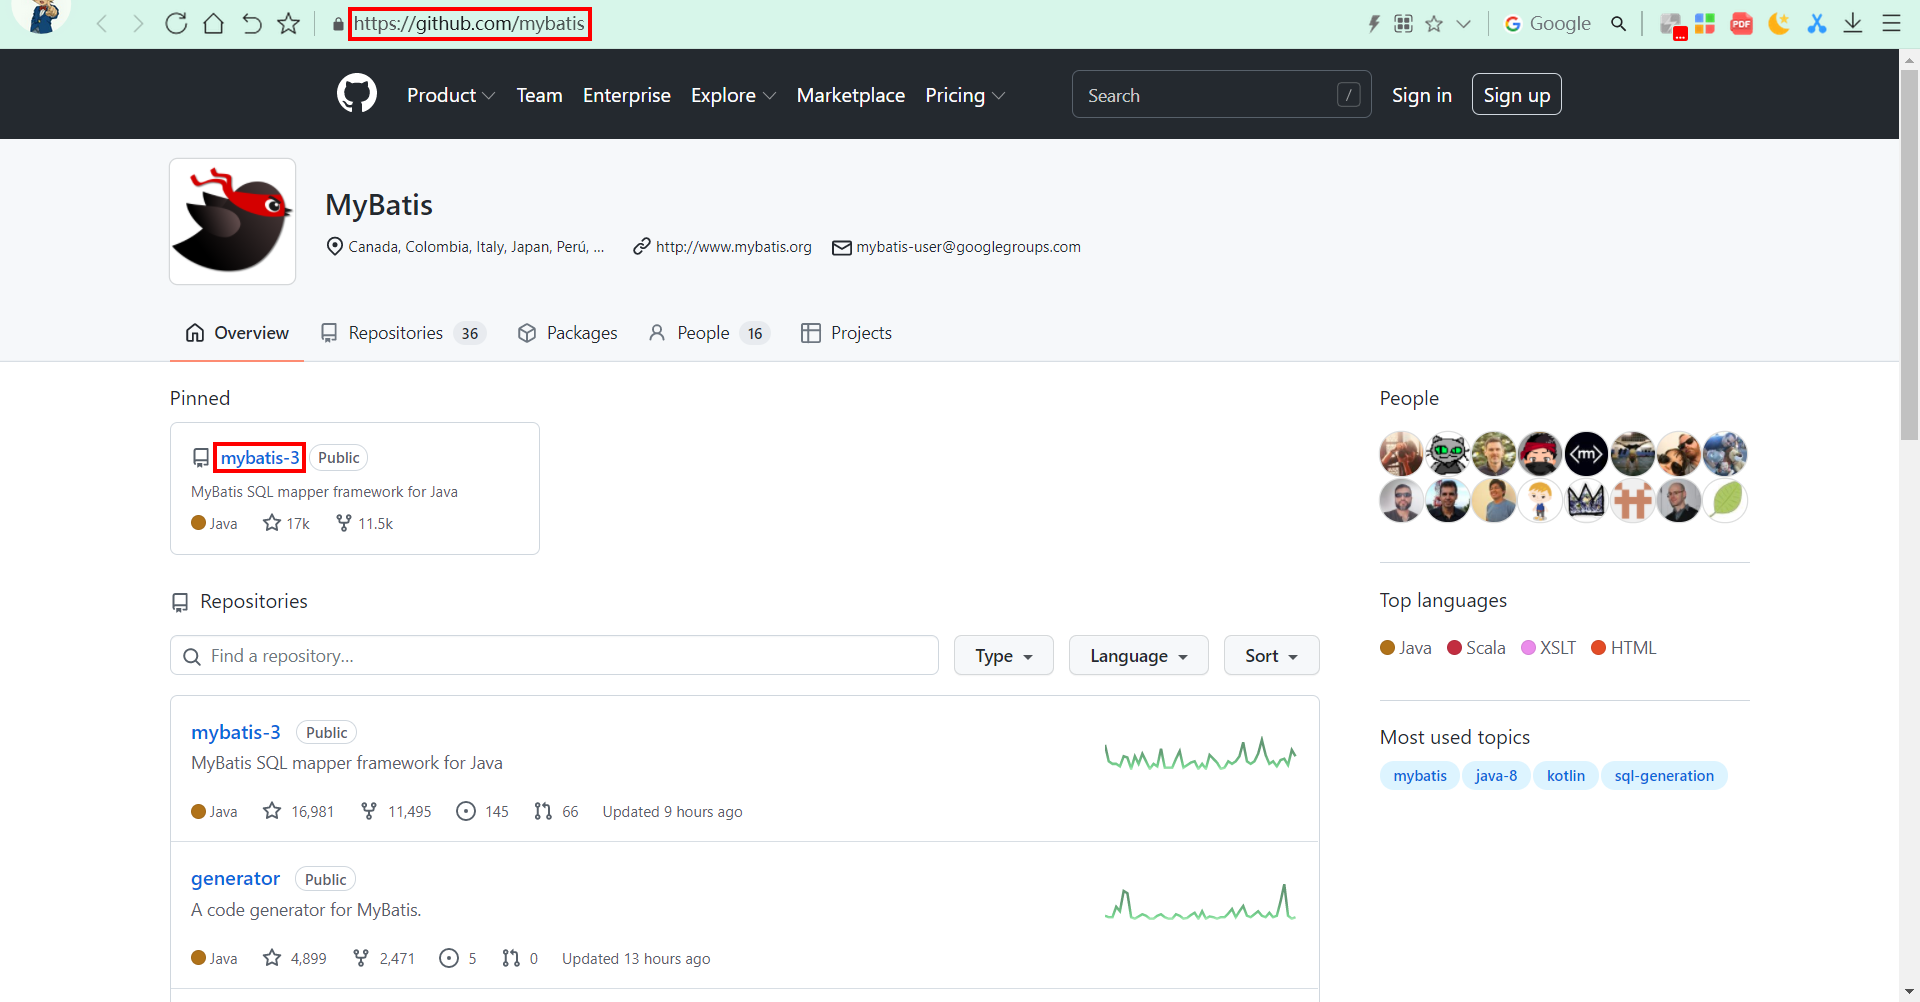Select the java-8 topic tag

click(x=1496, y=775)
